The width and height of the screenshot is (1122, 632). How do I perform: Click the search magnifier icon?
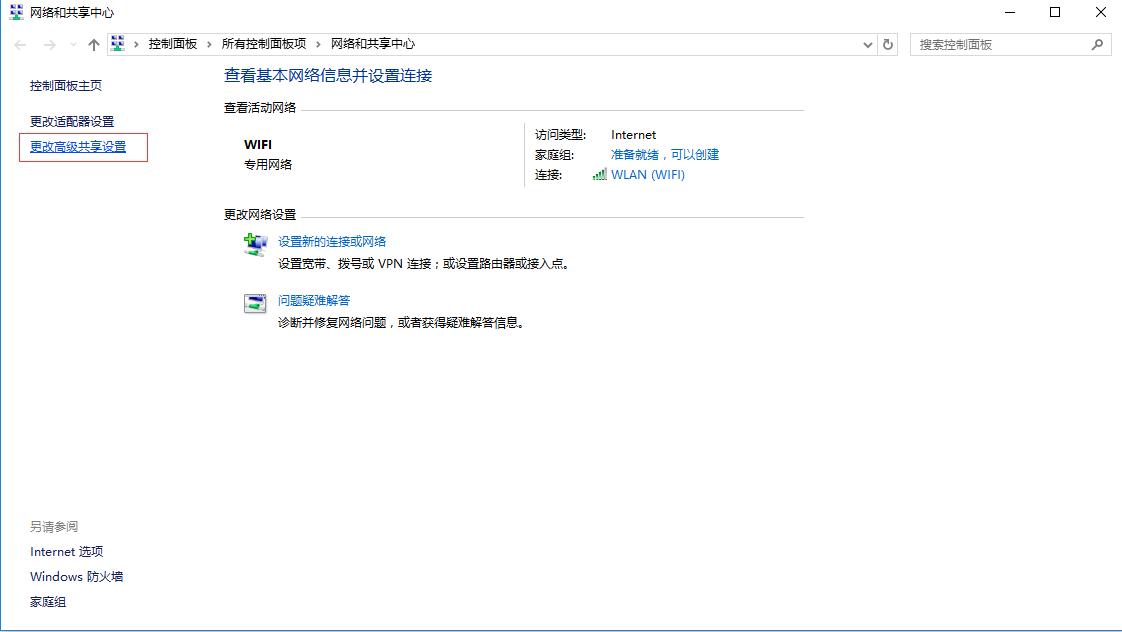click(1098, 44)
